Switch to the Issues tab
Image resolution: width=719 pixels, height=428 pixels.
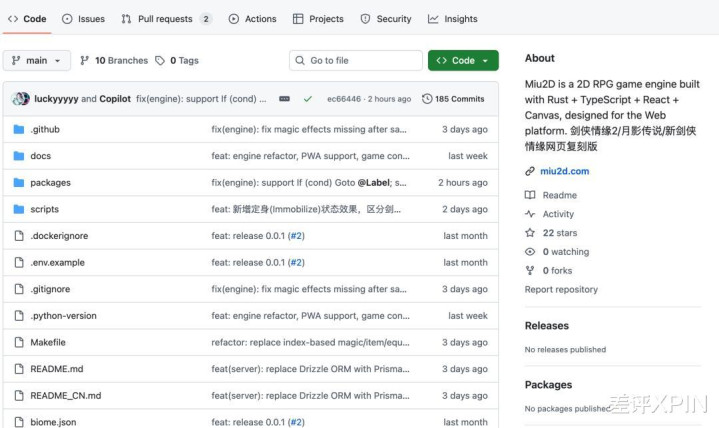click(x=83, y=19)
